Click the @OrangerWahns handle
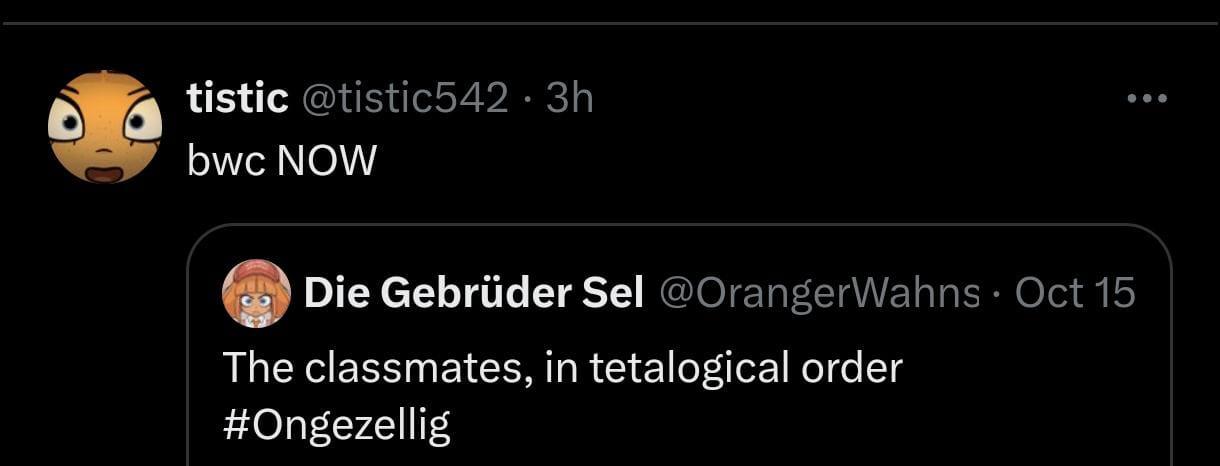Screen dimensions: 1220x466 pos(817,293)
